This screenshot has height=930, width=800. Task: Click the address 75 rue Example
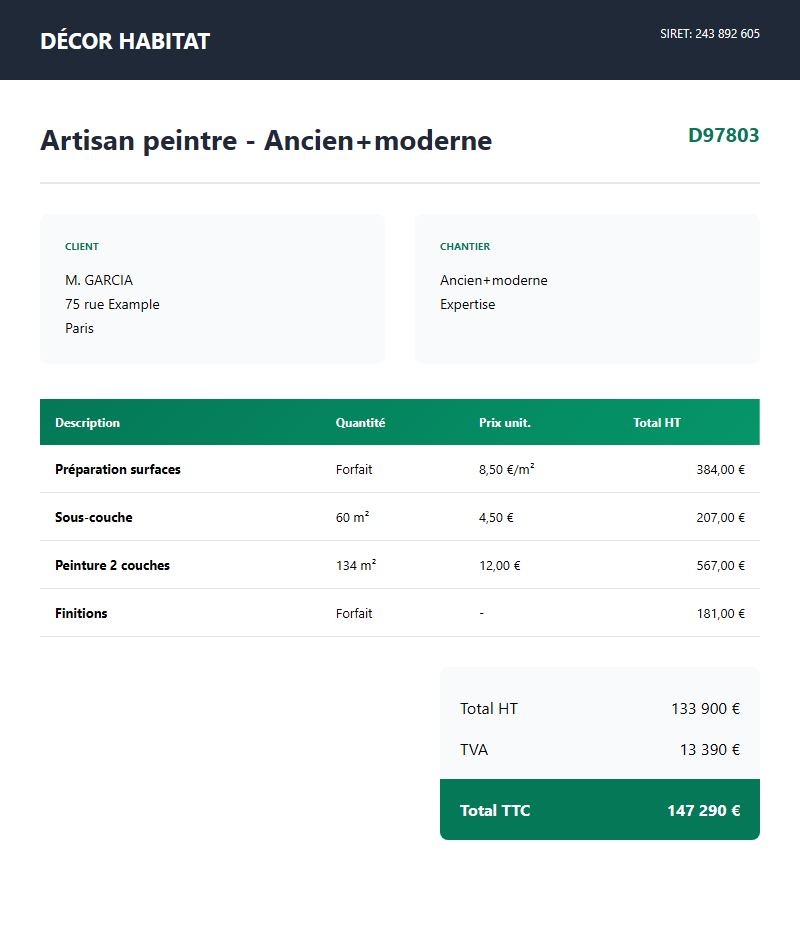[112, 304]
